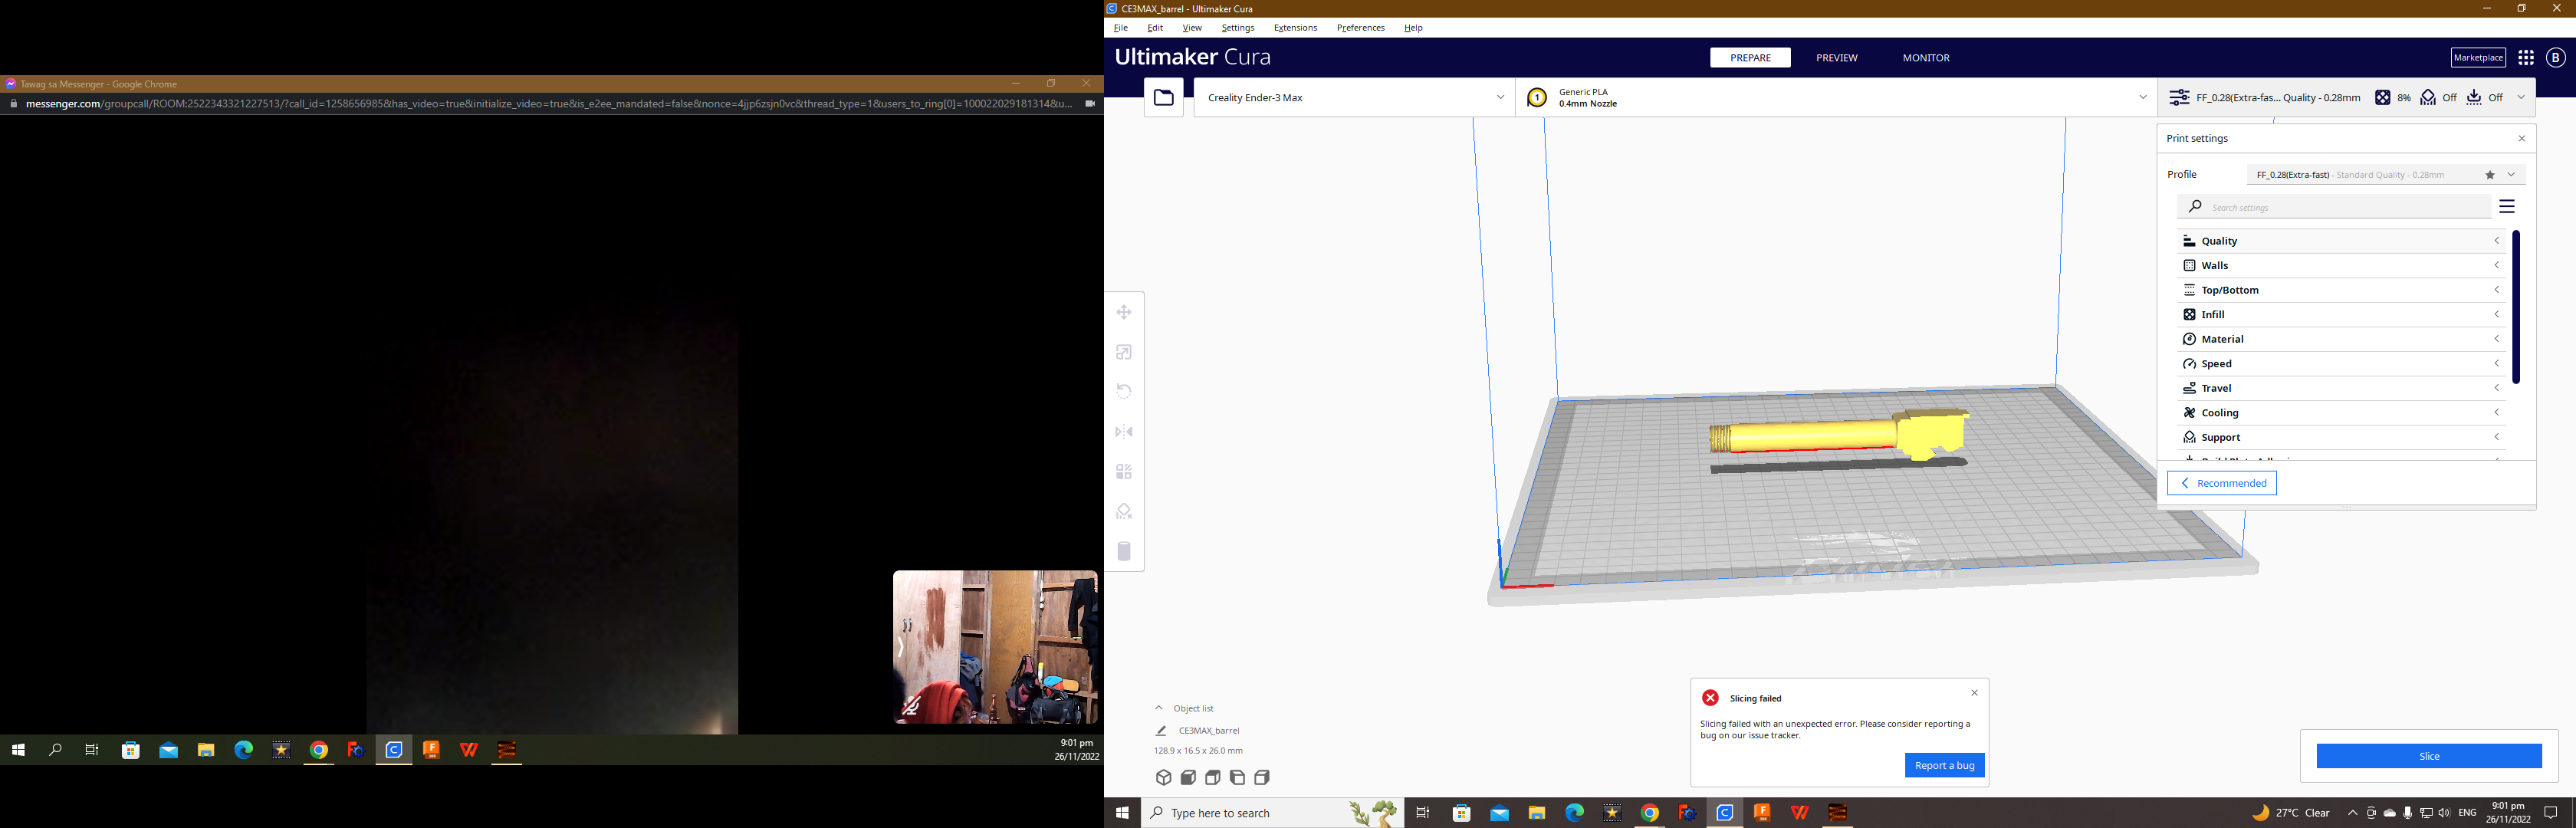2576x828 pixels.
Task: Expand the Creality Ender-3 Max printer selector
Action: pyautogui.click(x=1354, y=98)
